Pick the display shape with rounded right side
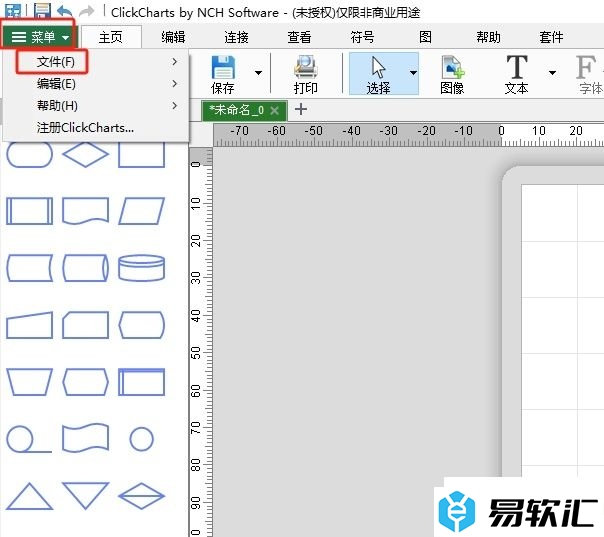This screenshot has width=604, height=537. coord(141,325)
